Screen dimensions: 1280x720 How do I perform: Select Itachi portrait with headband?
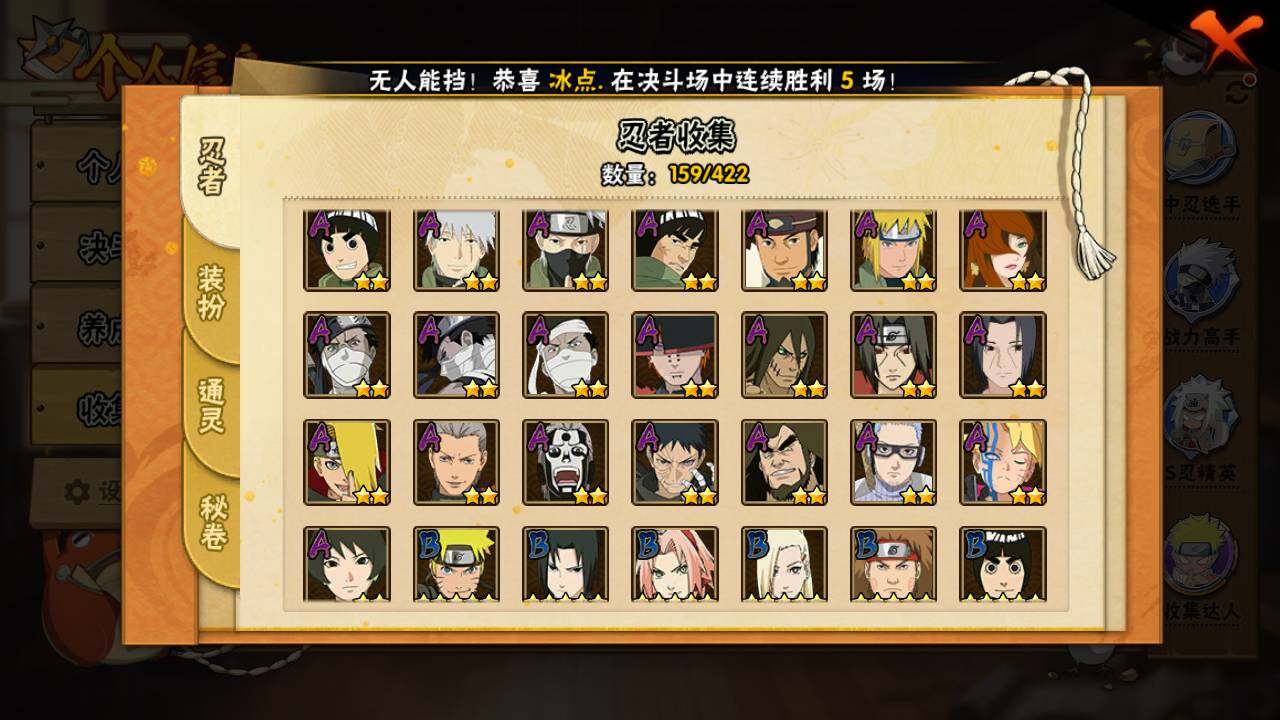[x=893, y=355]
